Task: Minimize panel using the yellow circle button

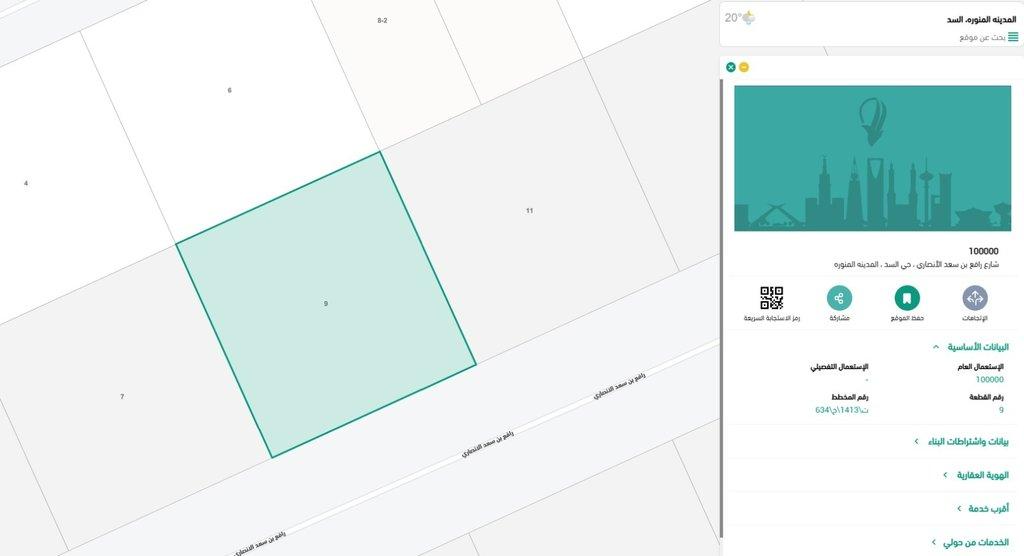Action: (x=744, y=67)
